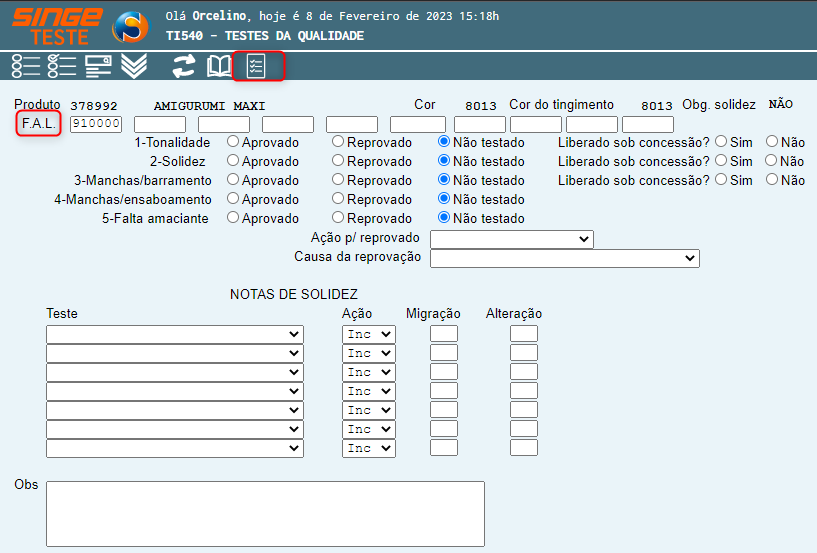Click the Obs text area
Image resolution: width=817 pixels, height=553 pixels.
[x=265, y=514]
